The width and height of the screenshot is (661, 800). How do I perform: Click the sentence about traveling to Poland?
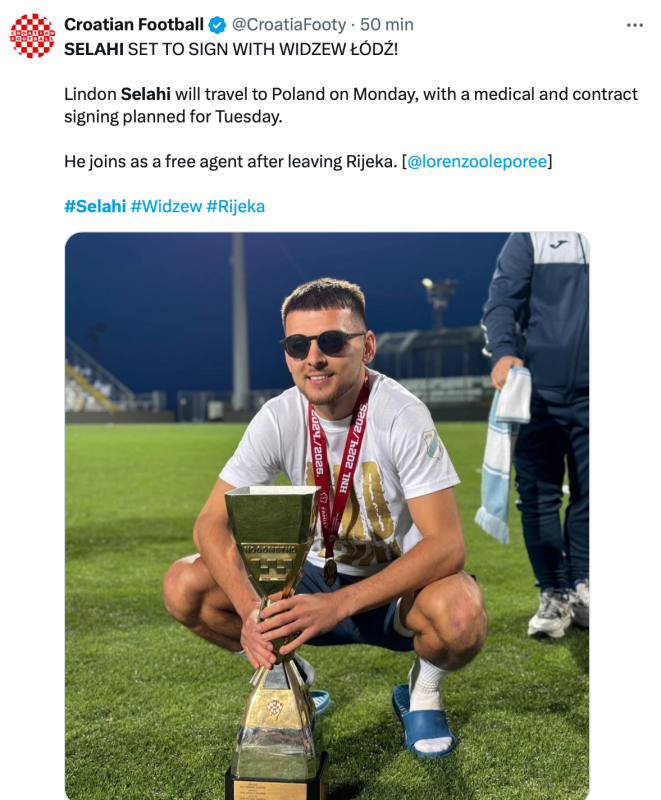click(351, 105)
